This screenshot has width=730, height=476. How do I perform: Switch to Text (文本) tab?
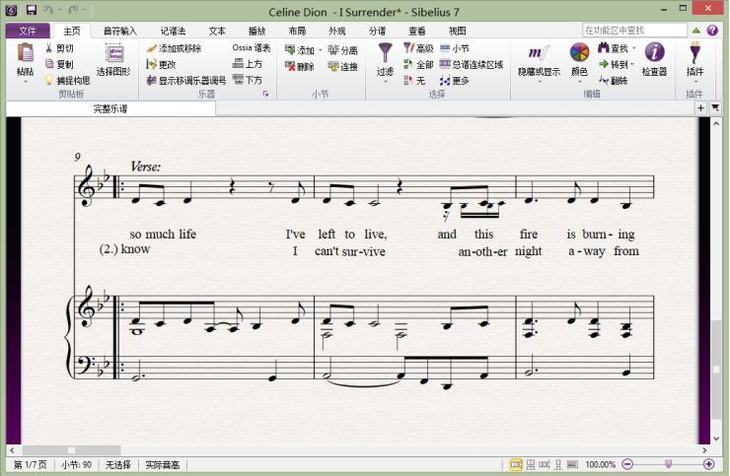[217, 31]
